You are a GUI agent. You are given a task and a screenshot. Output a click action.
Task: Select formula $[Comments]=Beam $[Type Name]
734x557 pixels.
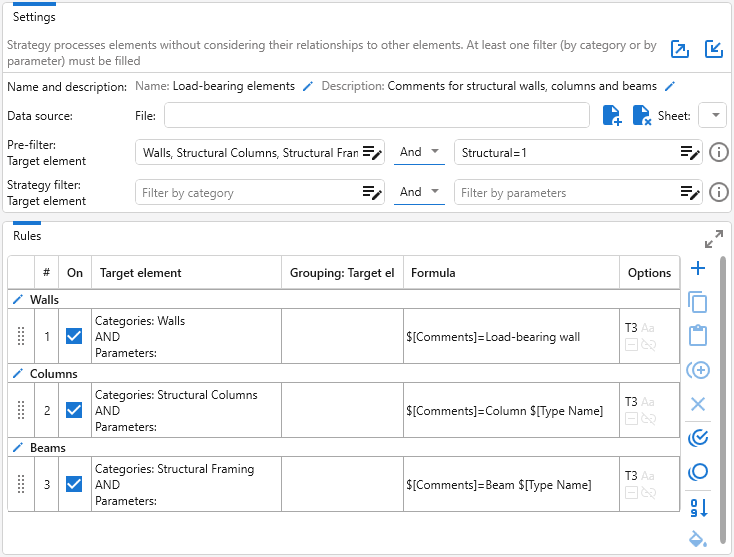click(x=499, y=485)
